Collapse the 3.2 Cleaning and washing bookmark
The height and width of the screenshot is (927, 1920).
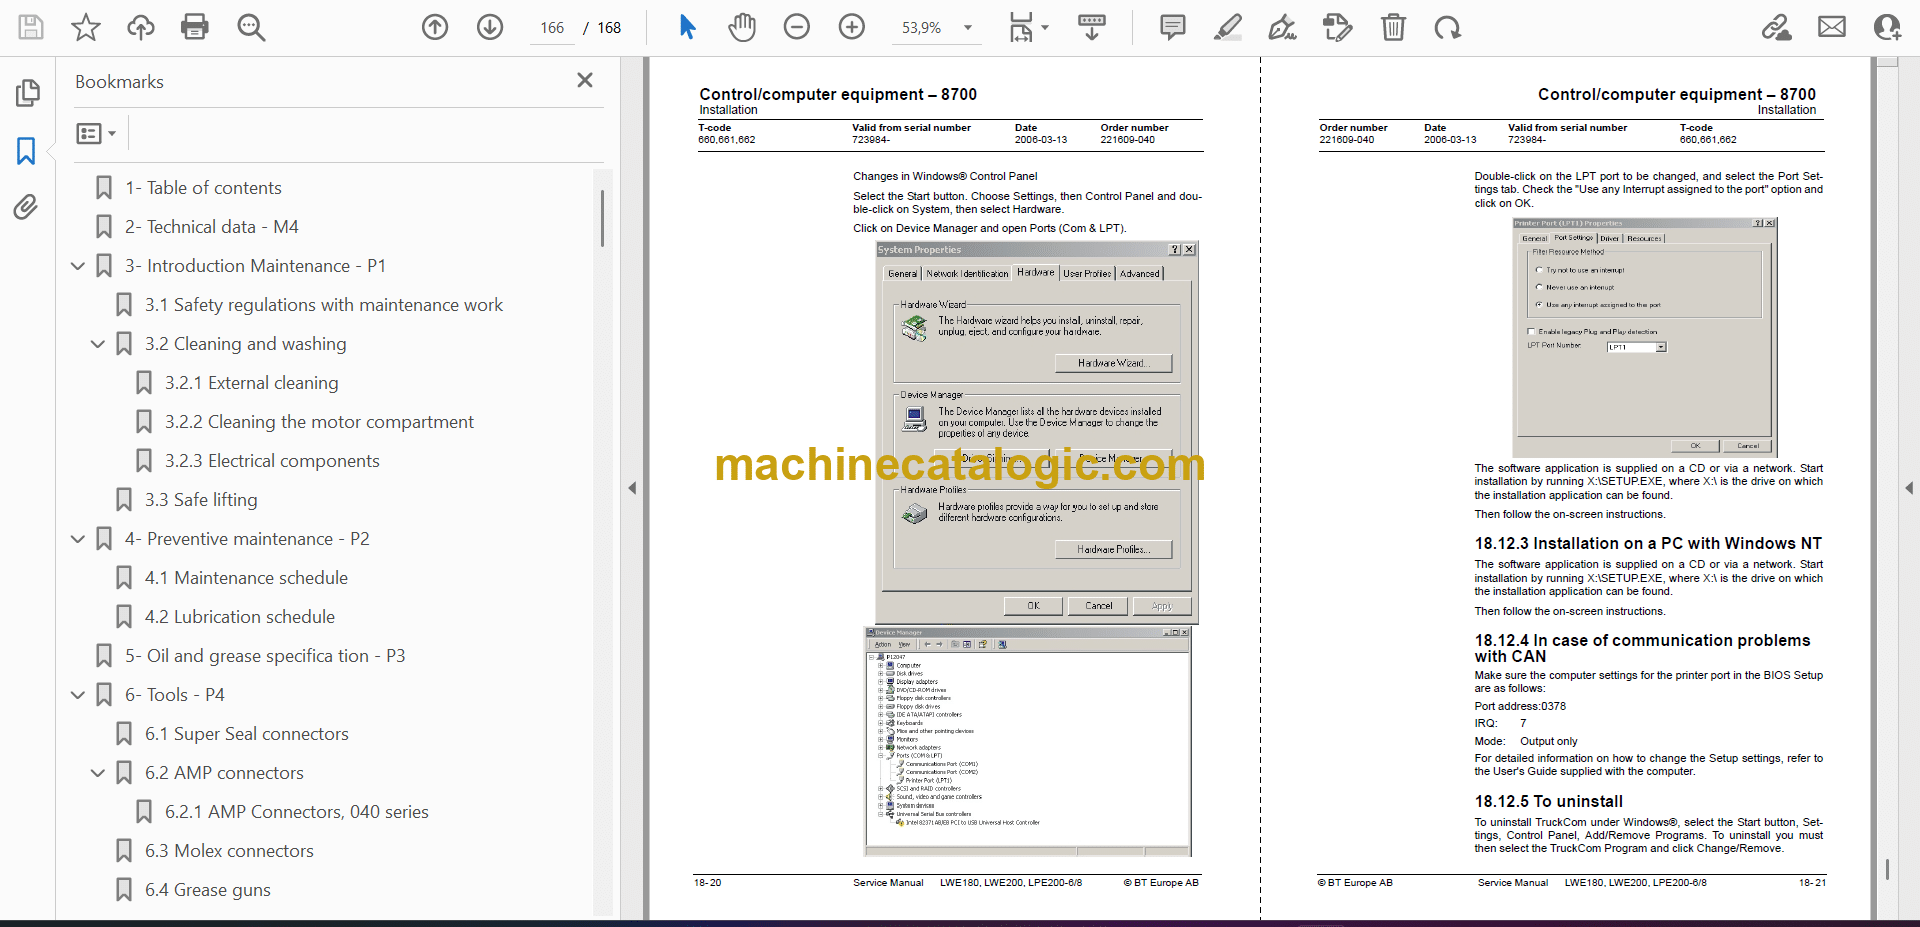point(98,344)
